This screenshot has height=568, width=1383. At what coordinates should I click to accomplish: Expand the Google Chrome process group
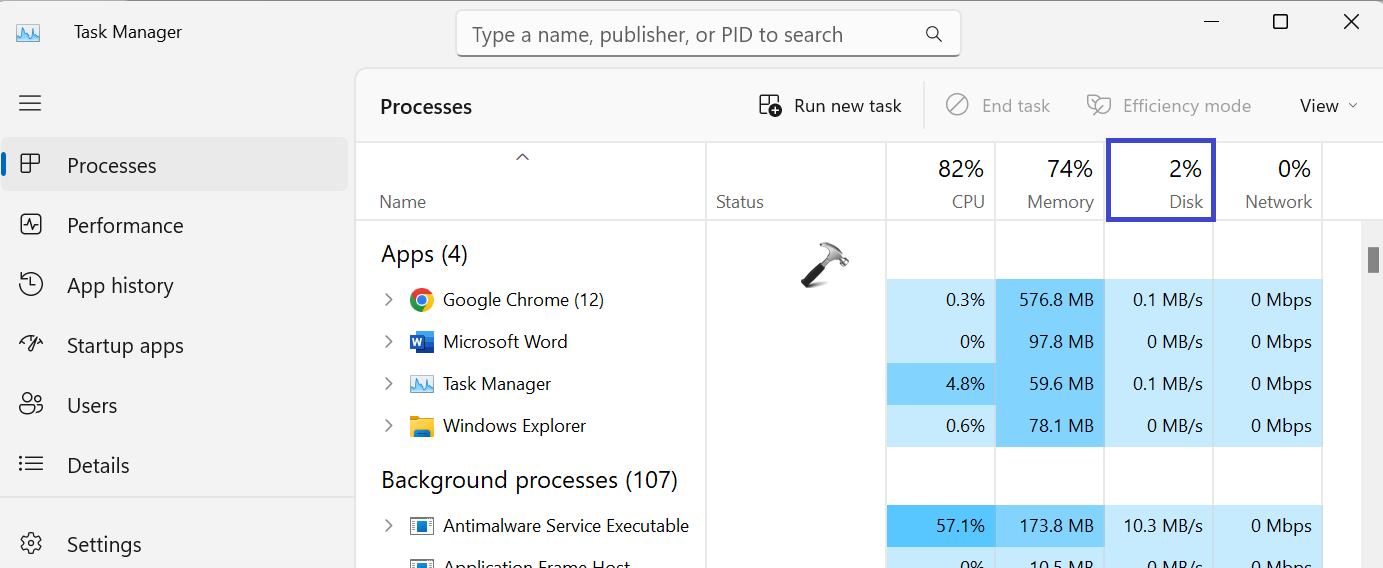point(389,300)
